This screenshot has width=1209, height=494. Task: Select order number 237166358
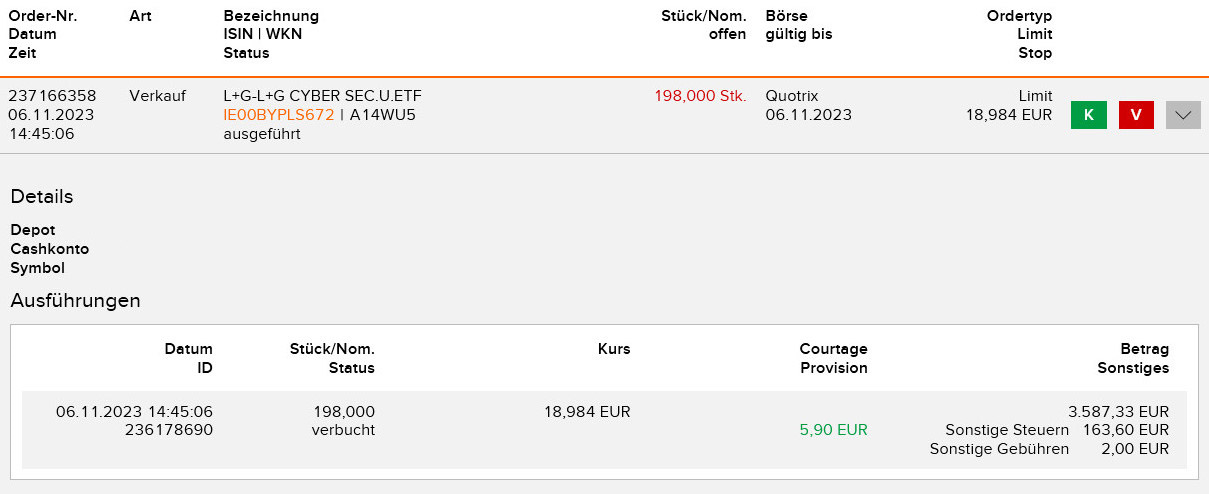click(52, 96)
